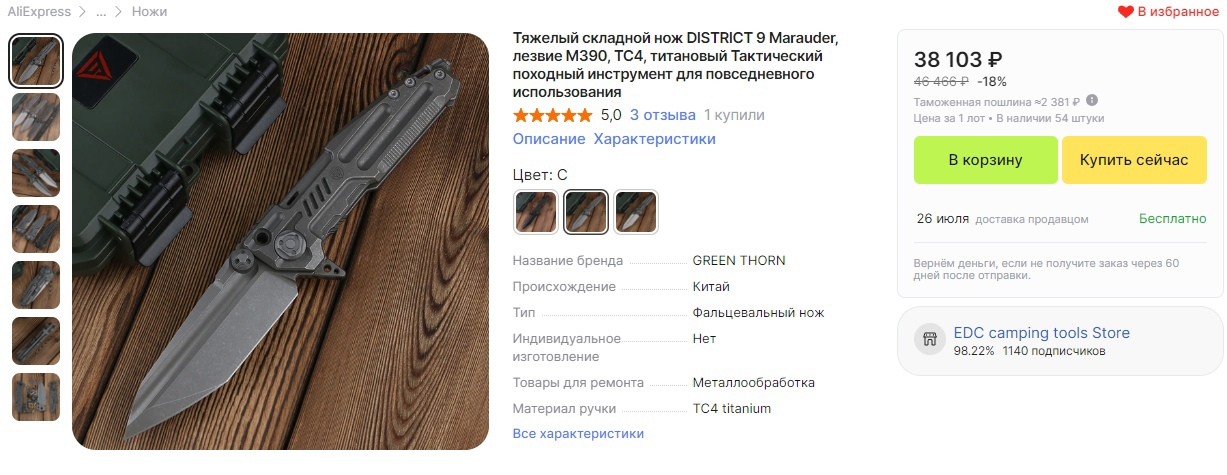Click the customs duty info icon
Viewport: 1227px width, 475px height.
[1092, 101]
